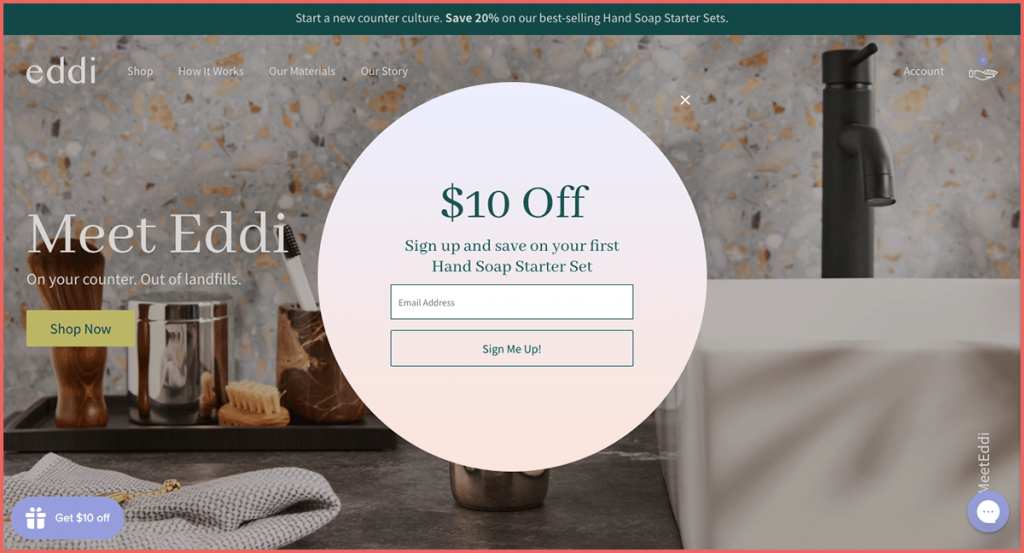Click the vertical MeetEddi text
Image resolution: width=1024 pixels, height=553 pixels.
pyautogui.click(x=984, y=461)
